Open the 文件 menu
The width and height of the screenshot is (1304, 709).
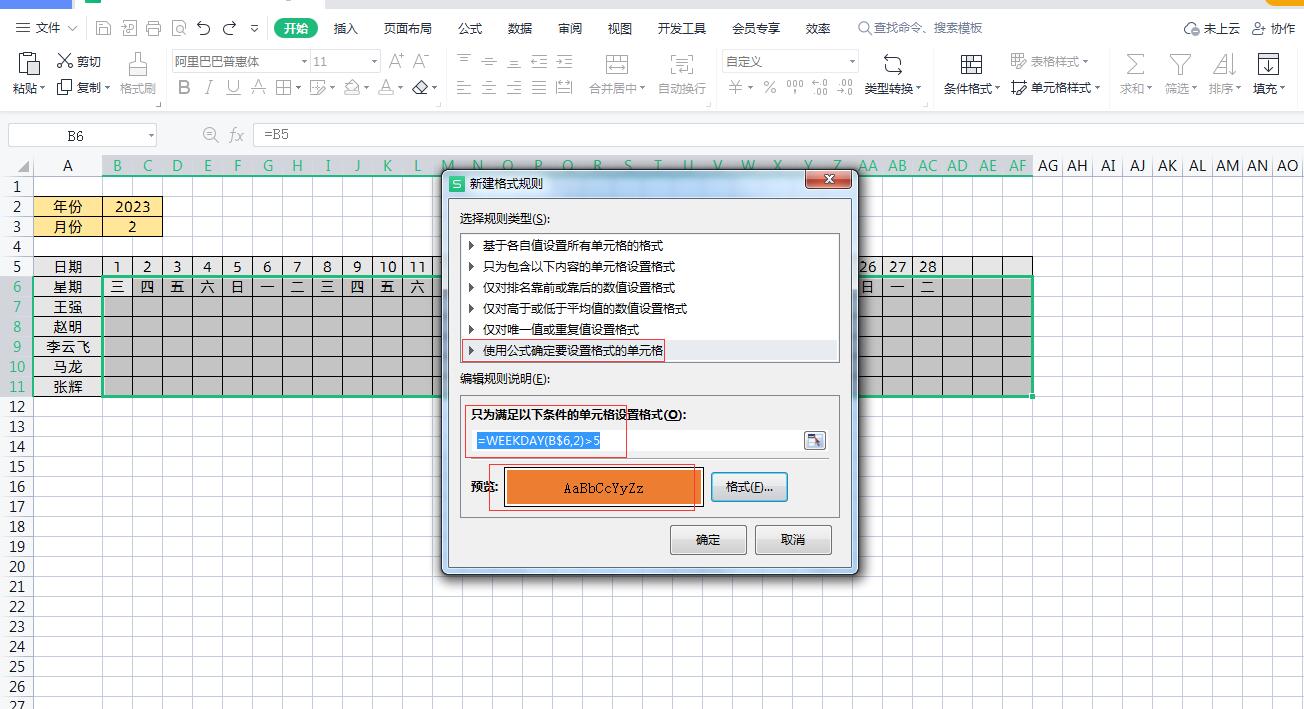click(x=45, y=28)
